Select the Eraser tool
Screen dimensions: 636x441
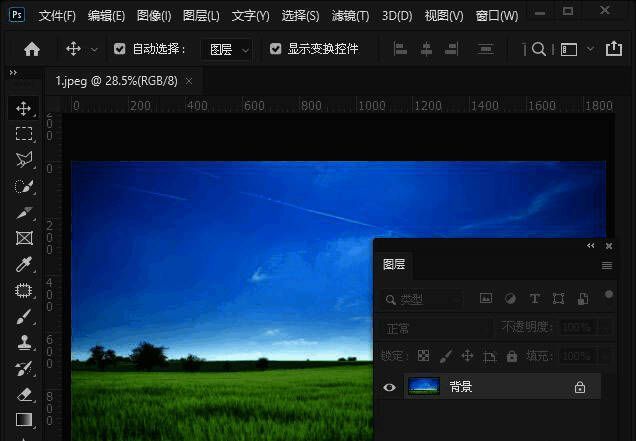coord(24,394)
